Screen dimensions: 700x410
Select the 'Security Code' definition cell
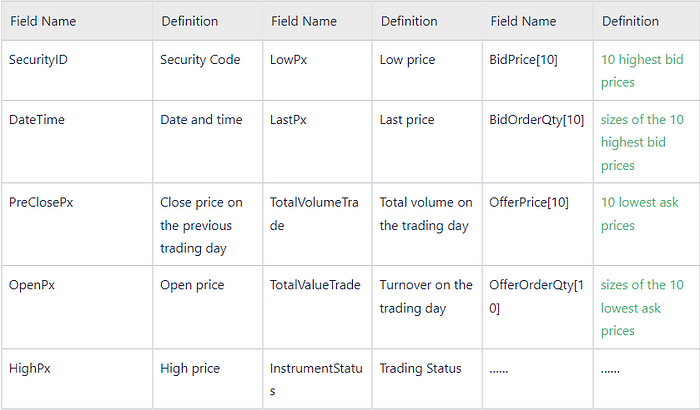tap(208, 70)
